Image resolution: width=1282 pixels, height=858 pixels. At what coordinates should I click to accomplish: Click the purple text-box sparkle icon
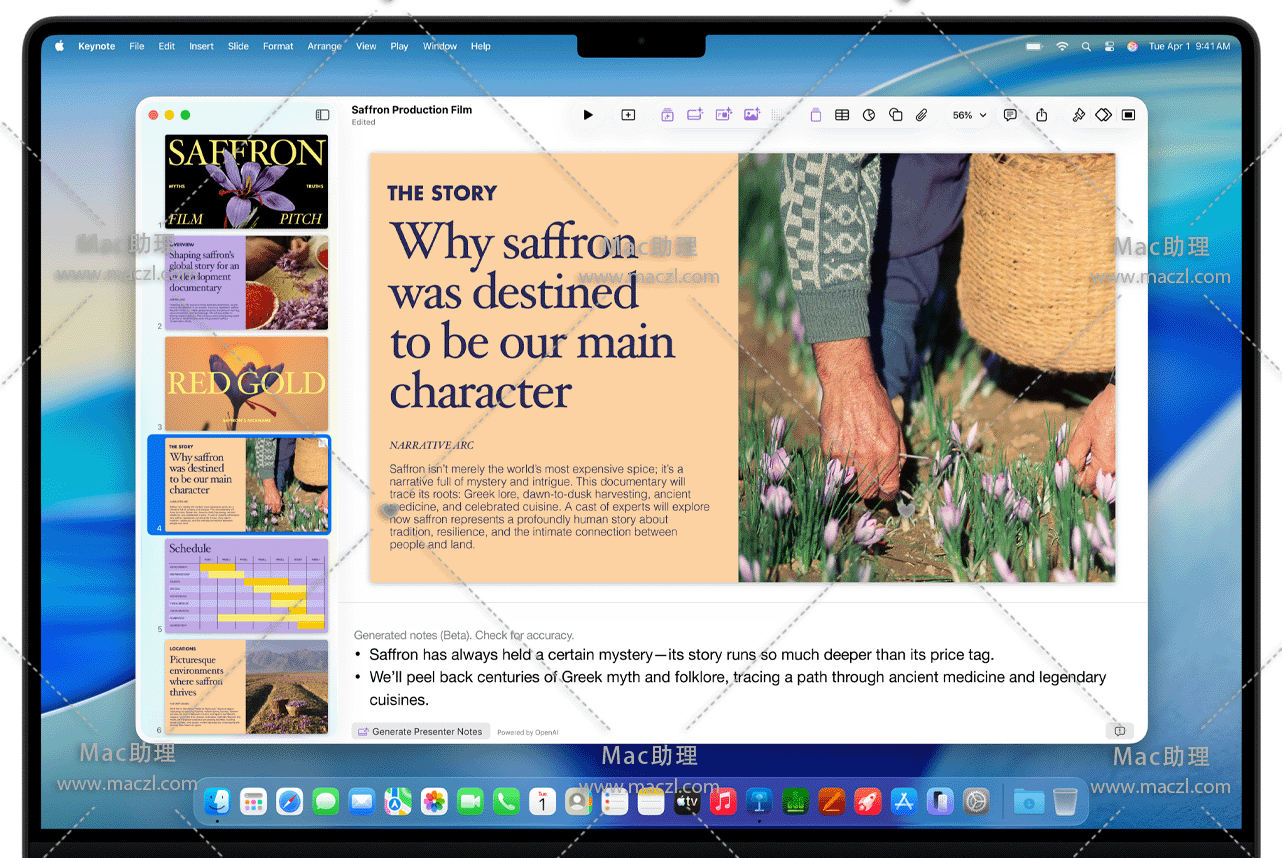pyautogui.click(x=724, y=115)
